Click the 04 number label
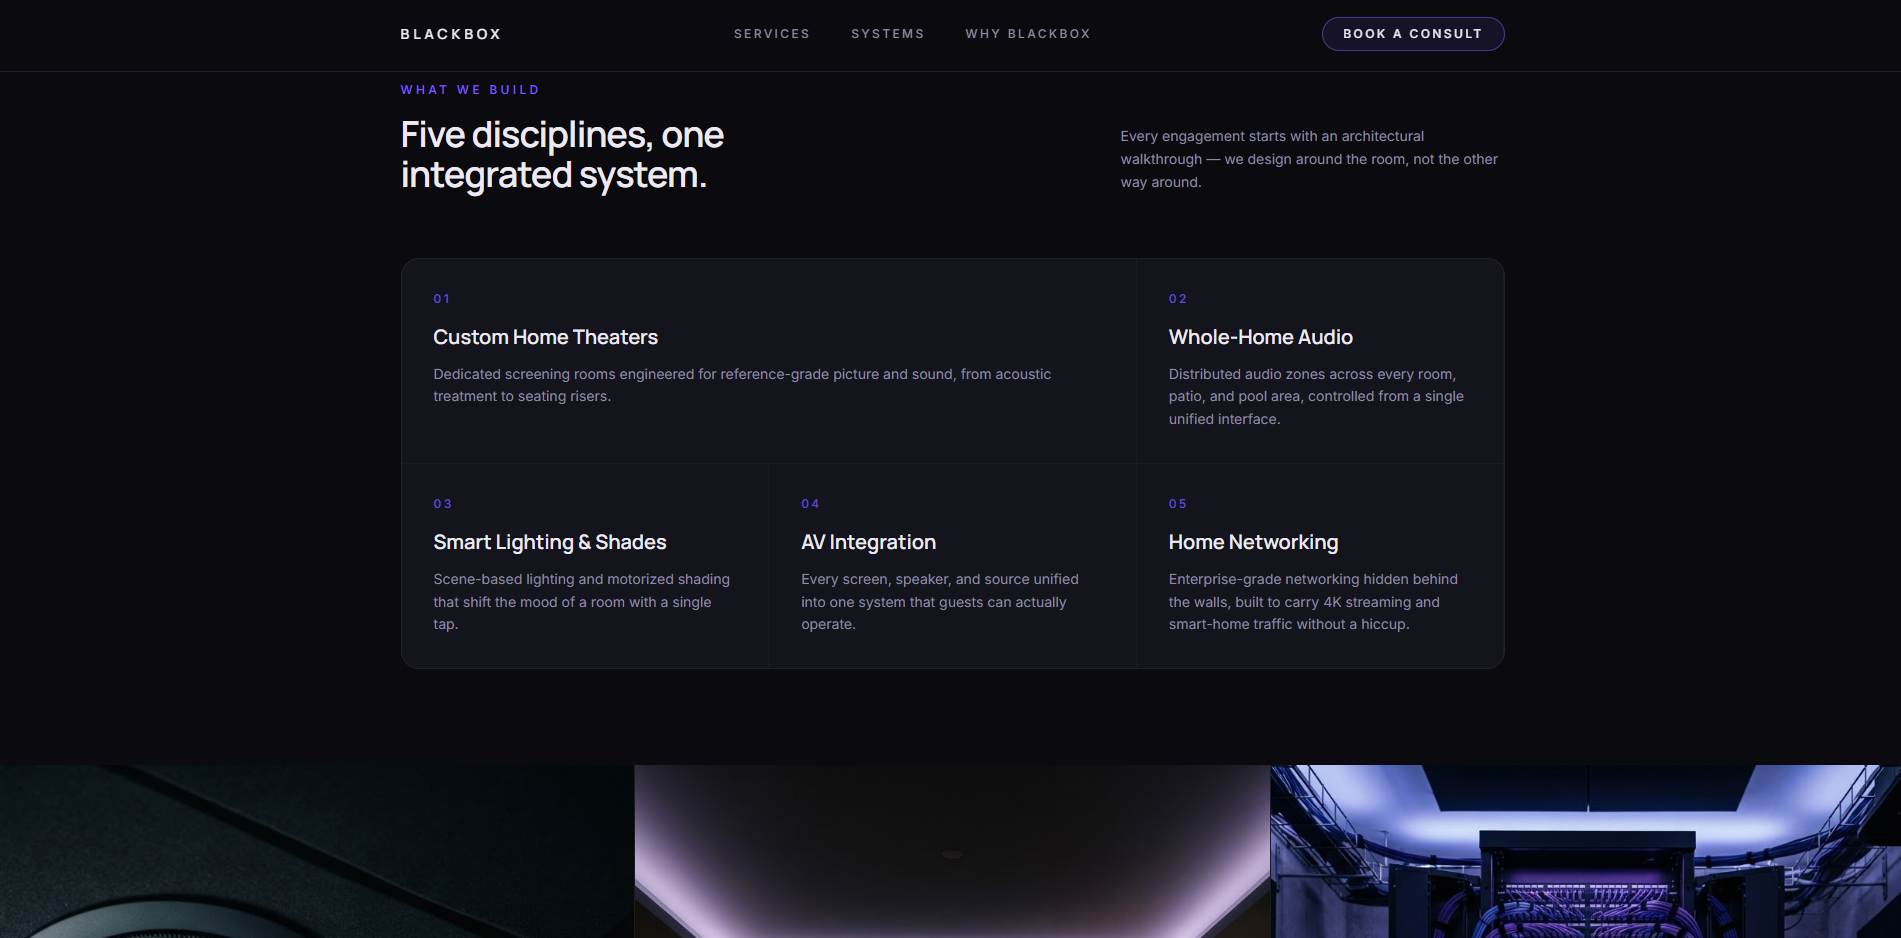 pos(811,504)
